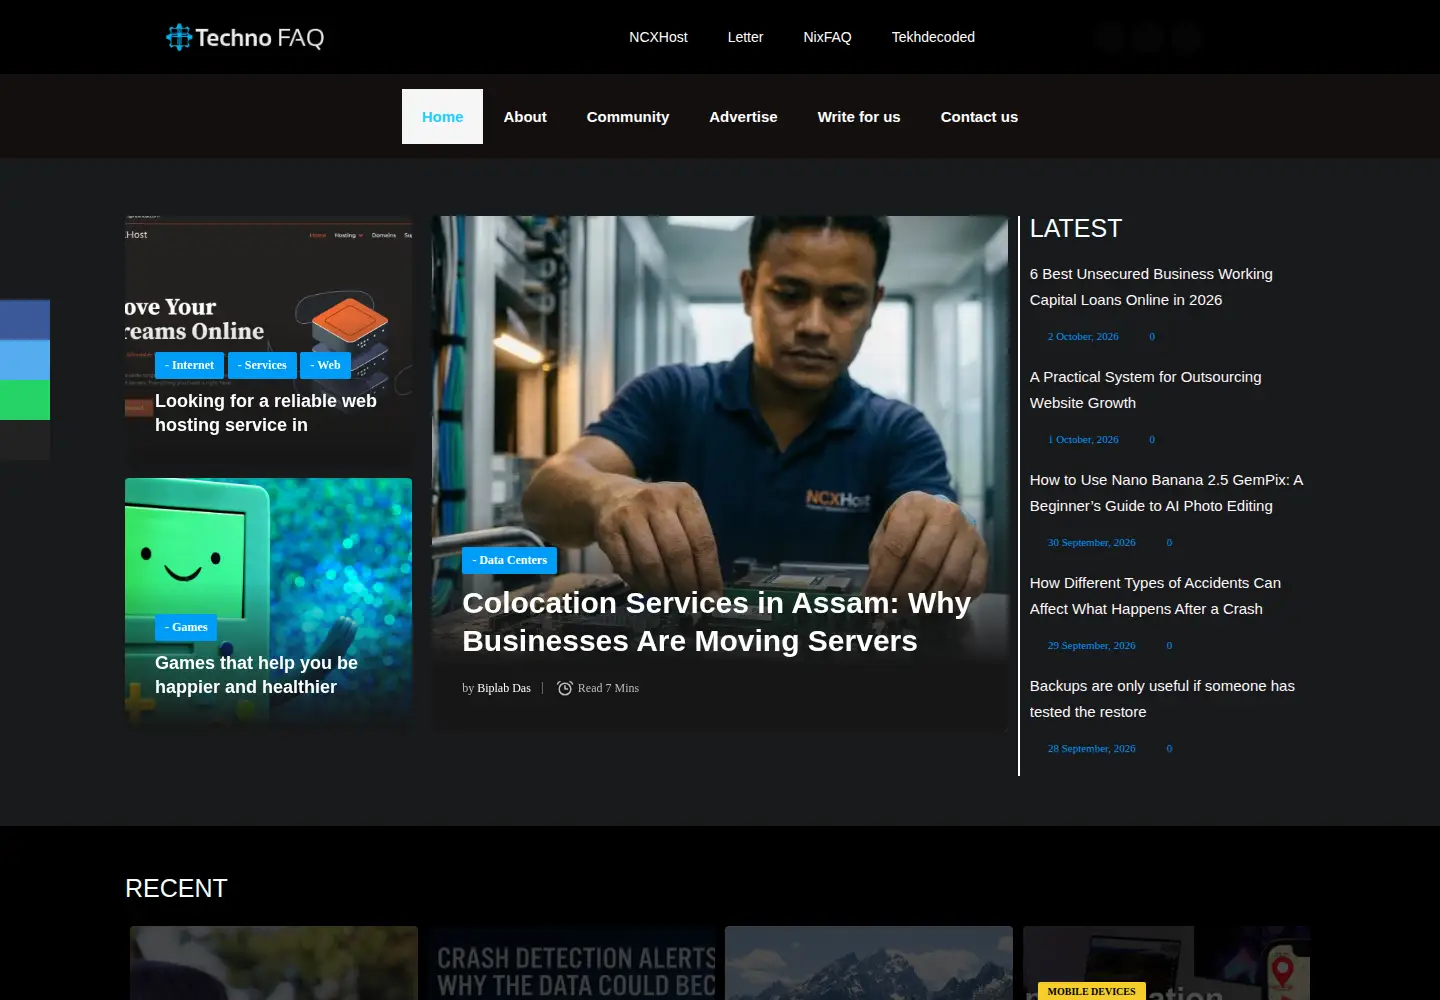This screenshot has width=1440, height=1000.
Task: Click the light blue share button on left sidebar
Action: click(x=25, y=360)
